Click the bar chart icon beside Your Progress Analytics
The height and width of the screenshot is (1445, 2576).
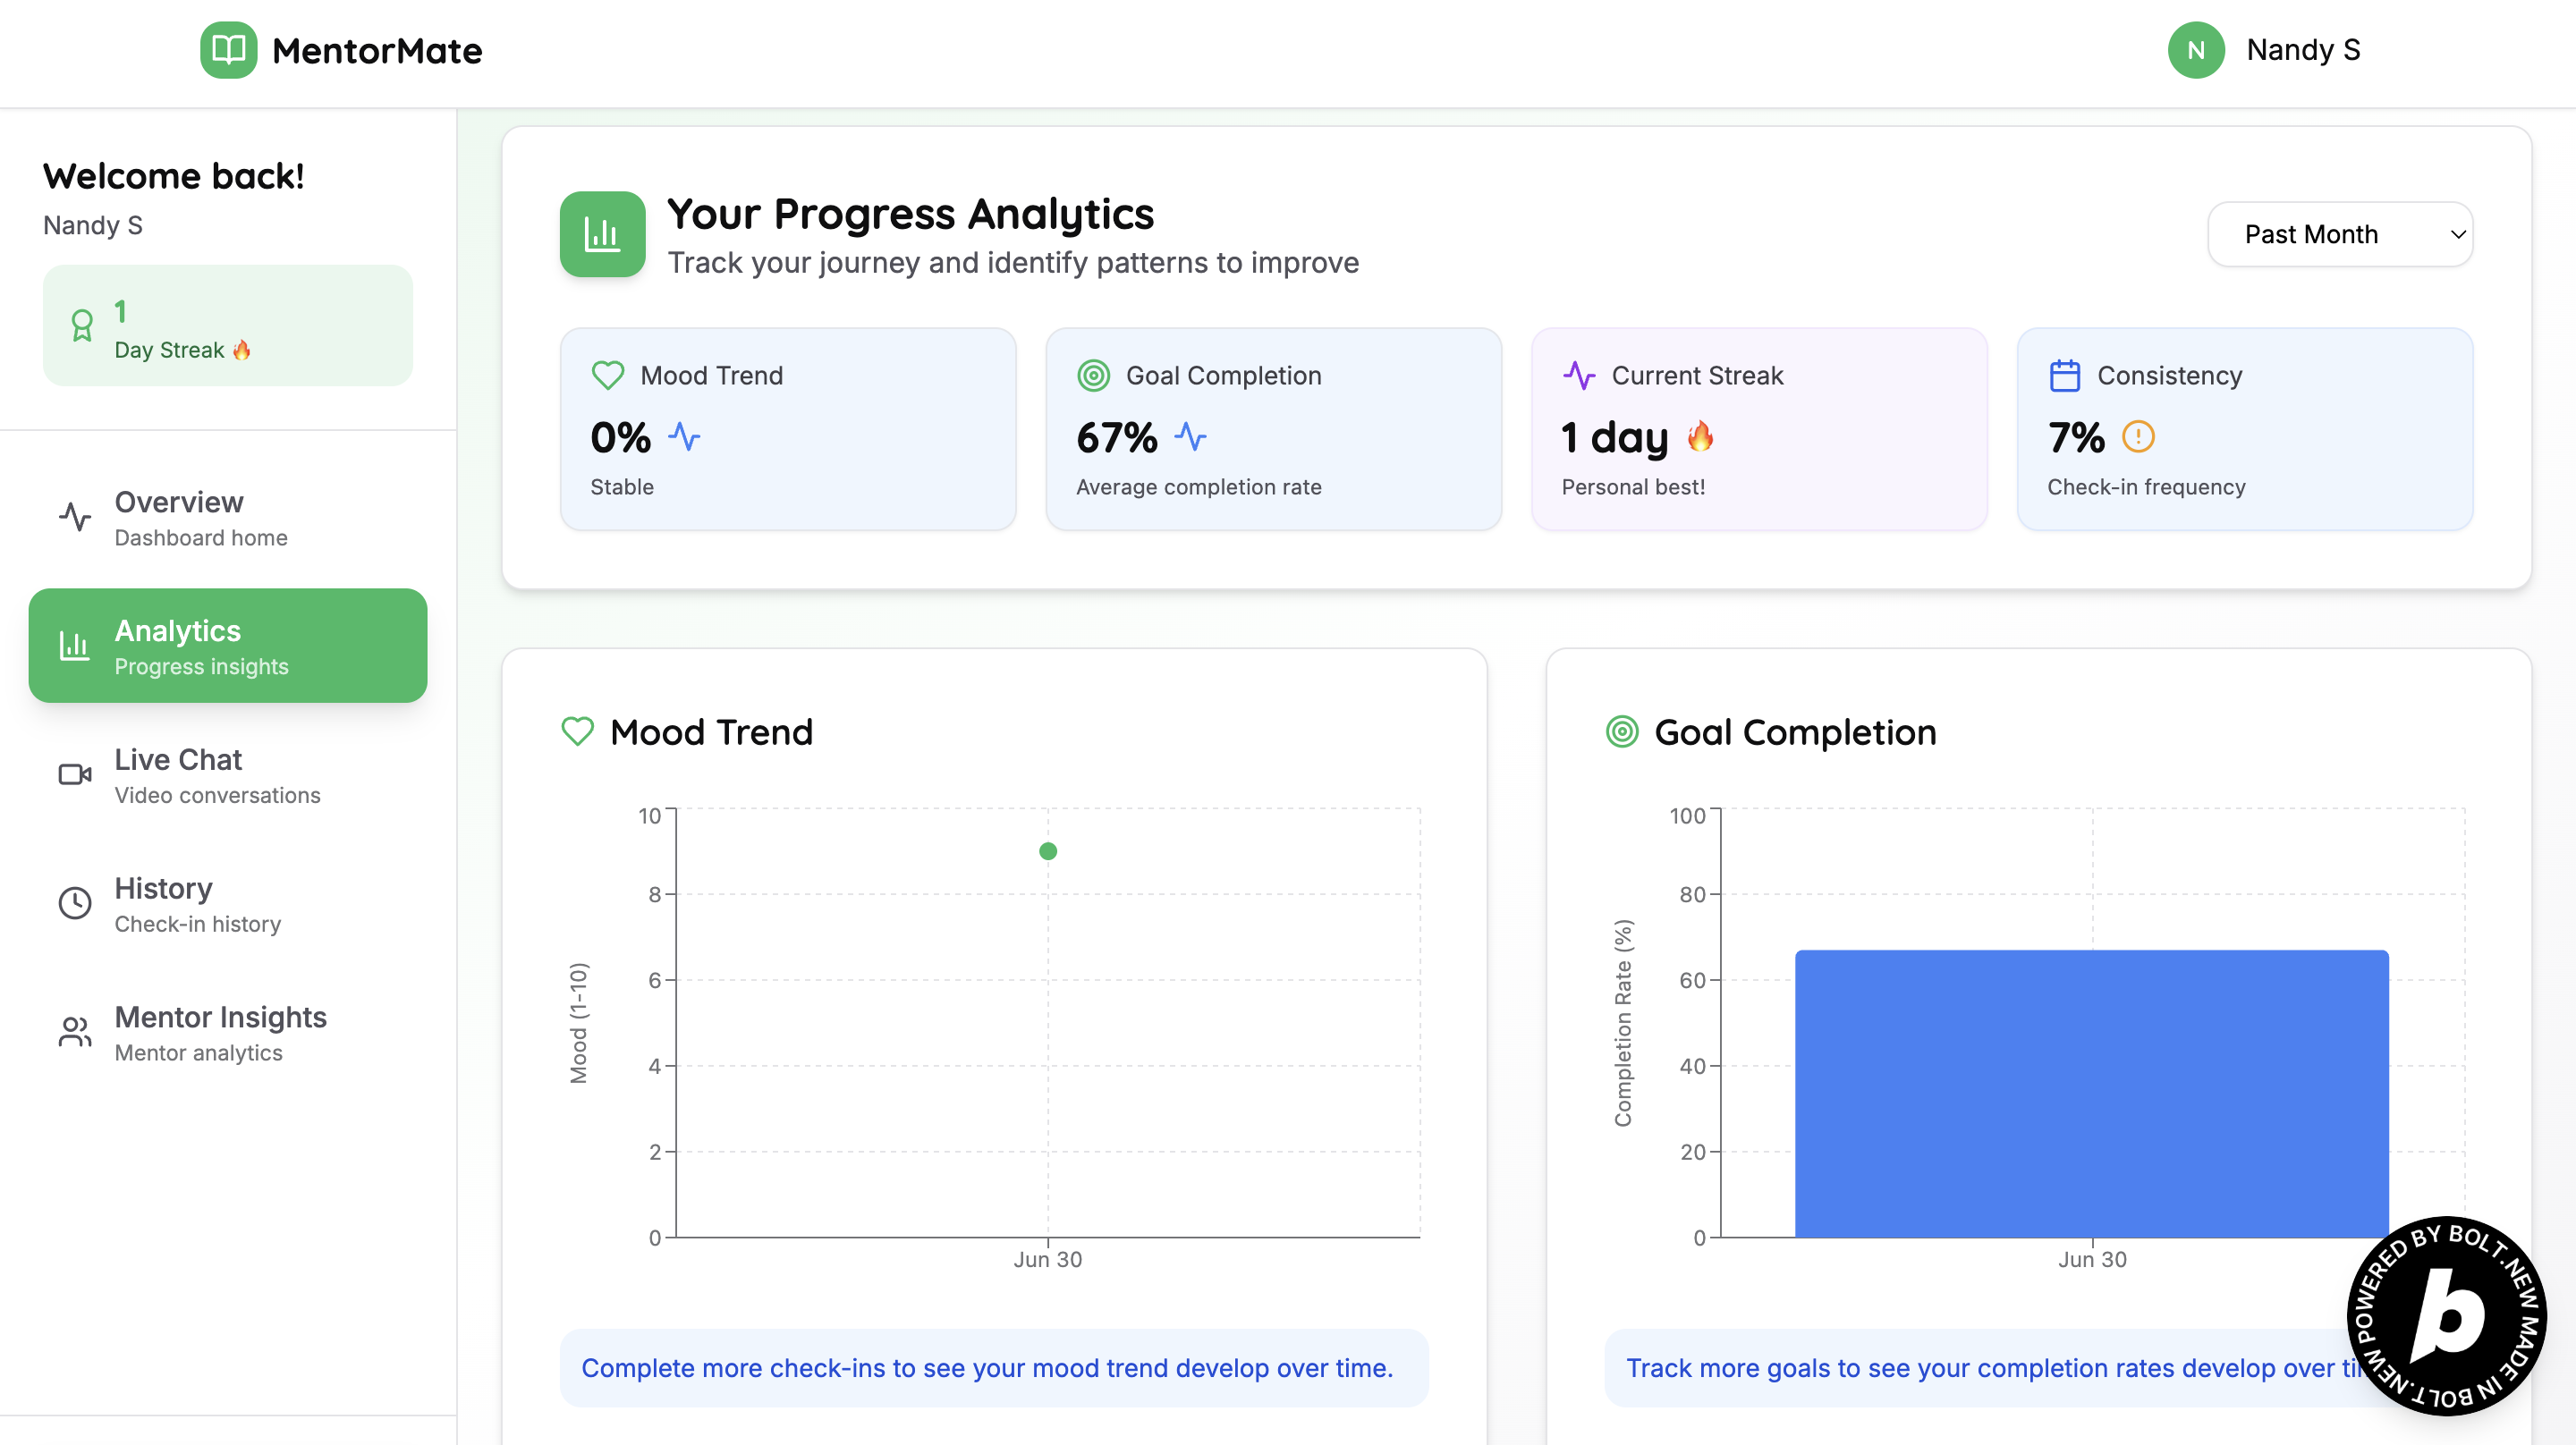602,234
